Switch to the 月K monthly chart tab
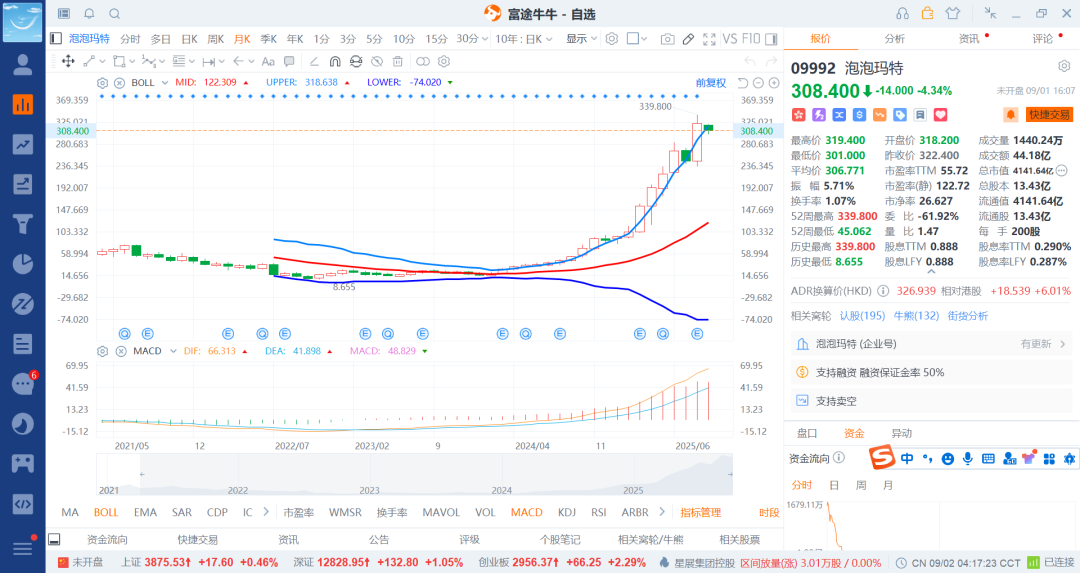Image resolution: width=1080 pixels, height=573 pixels. [242, 39]
